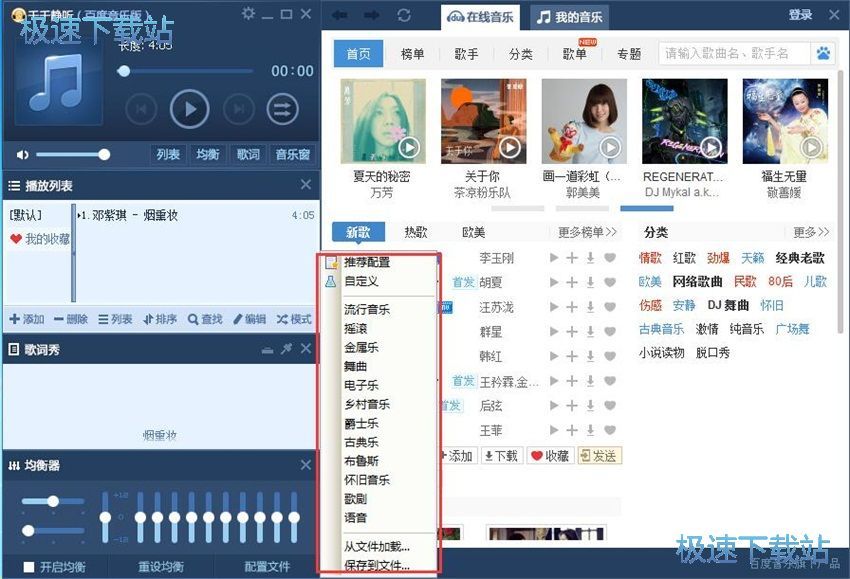
Task: Pin the 歌词秀 lyrics panel
Action: pyautogui.click(x=286, y=349)
